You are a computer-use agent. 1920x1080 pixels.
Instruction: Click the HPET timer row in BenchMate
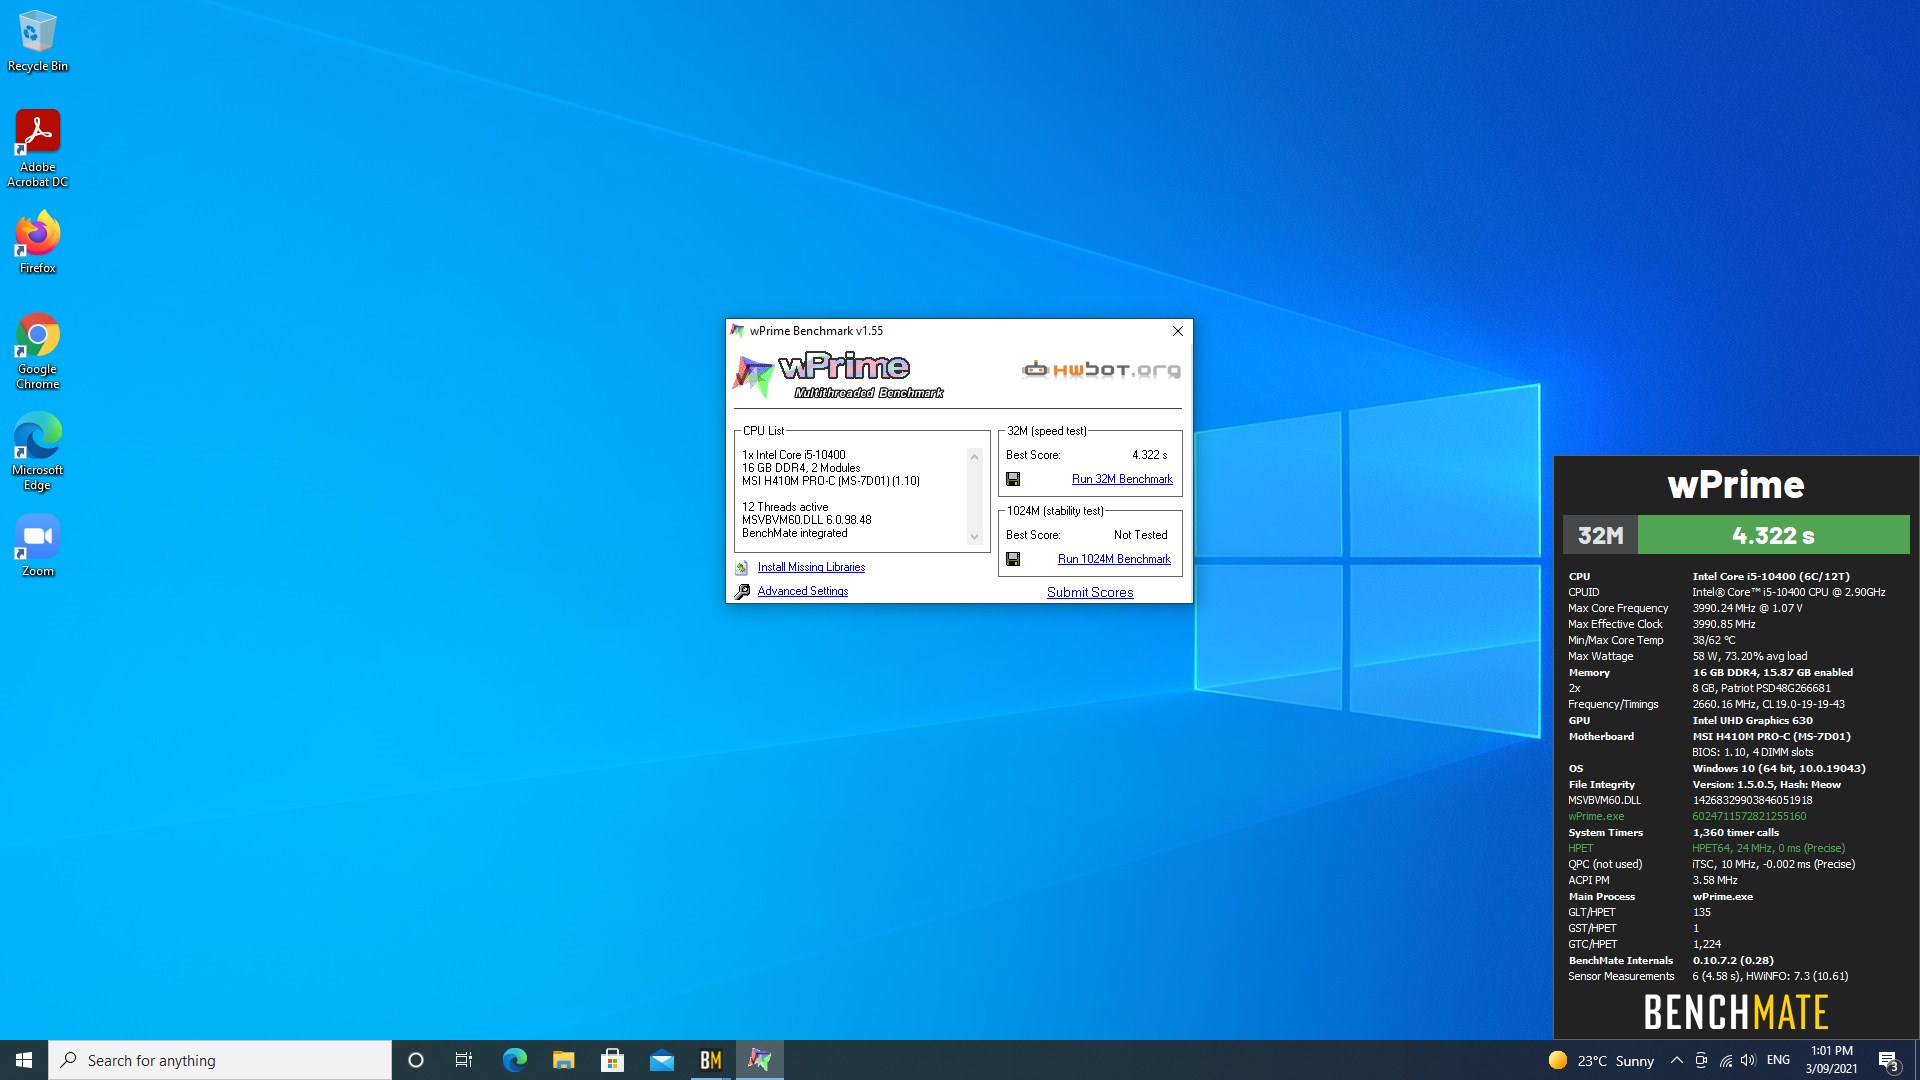[x=1707, y=848]
